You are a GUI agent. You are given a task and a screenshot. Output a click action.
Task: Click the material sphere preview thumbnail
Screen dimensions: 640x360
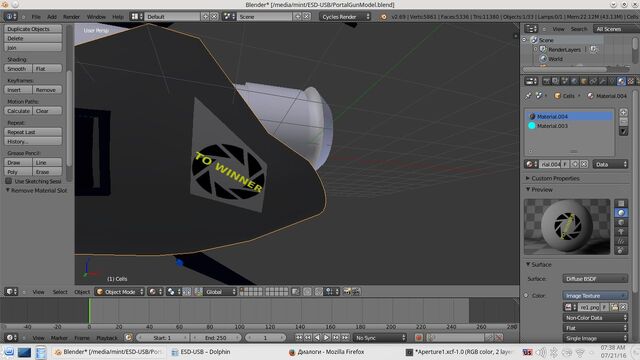[x=567, y=227]
